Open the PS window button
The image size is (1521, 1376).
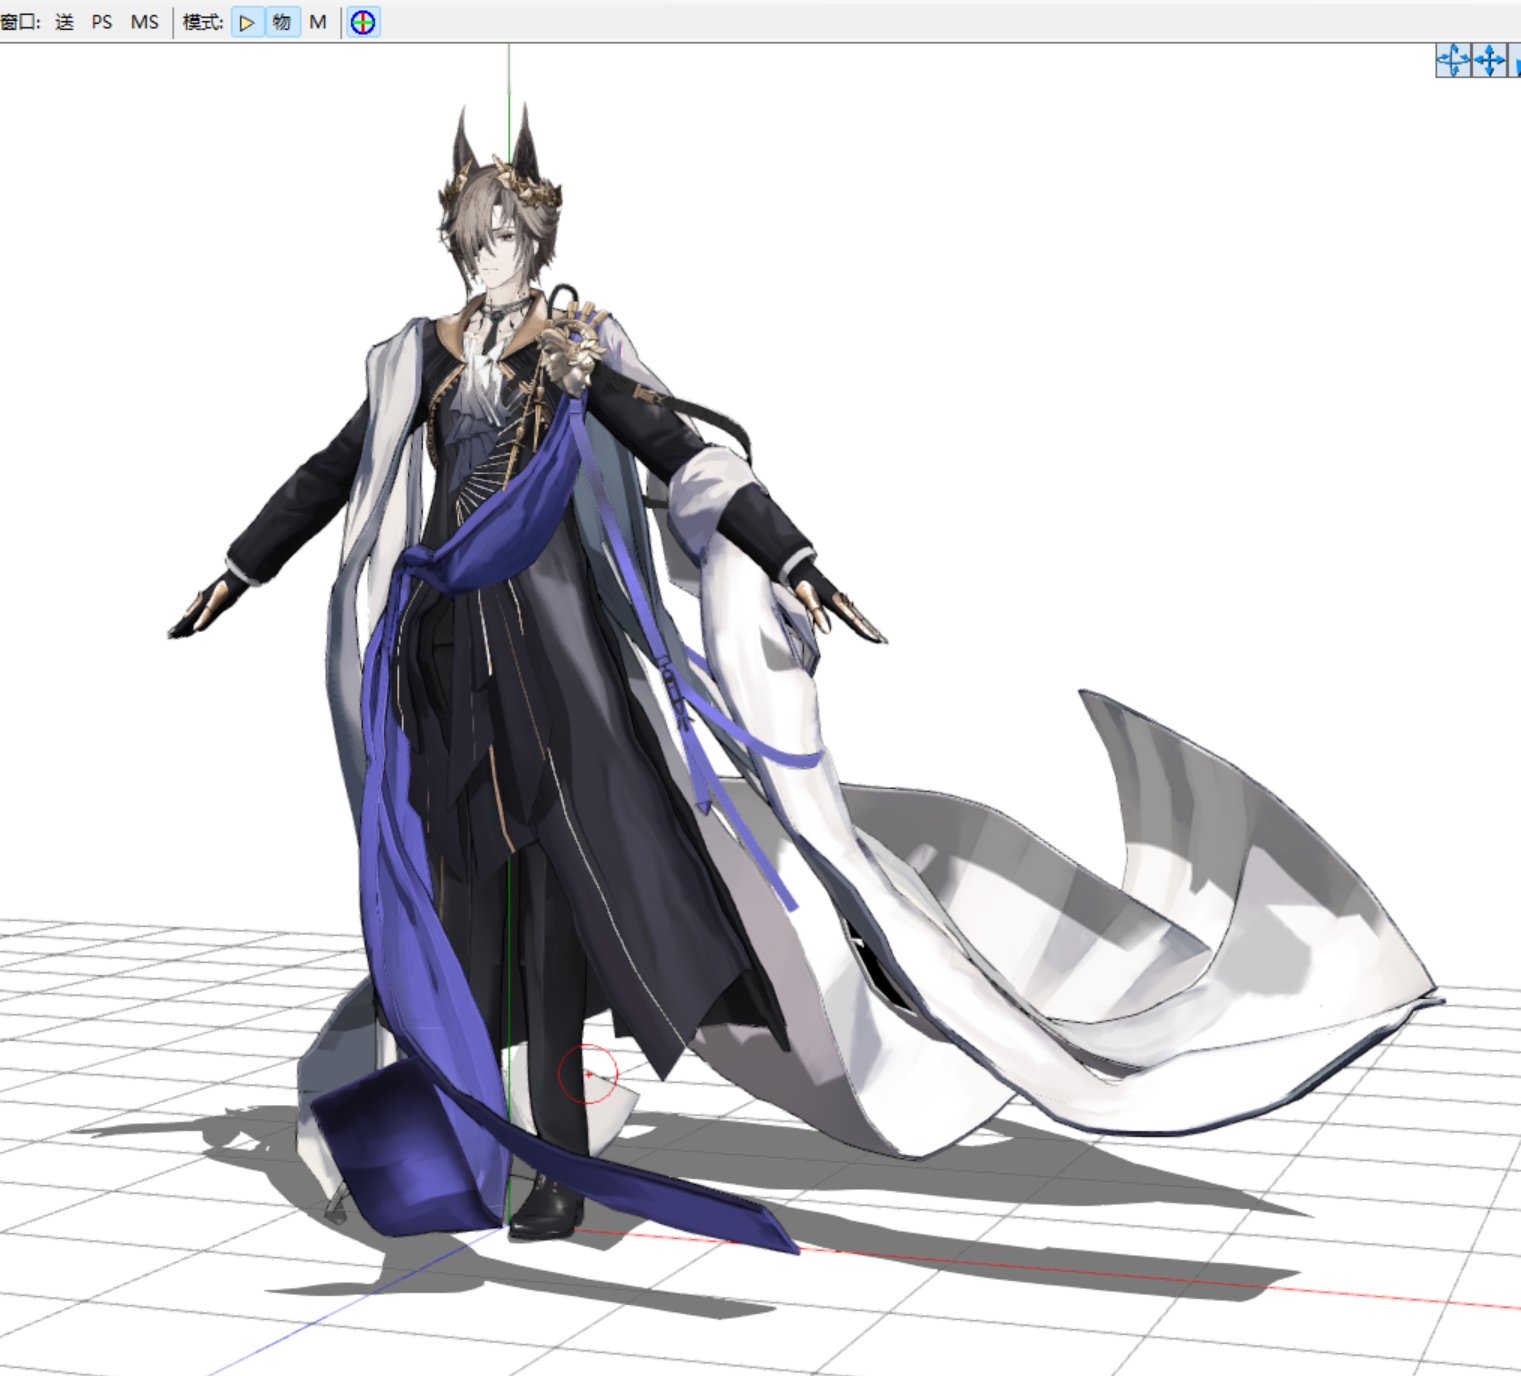102,22
